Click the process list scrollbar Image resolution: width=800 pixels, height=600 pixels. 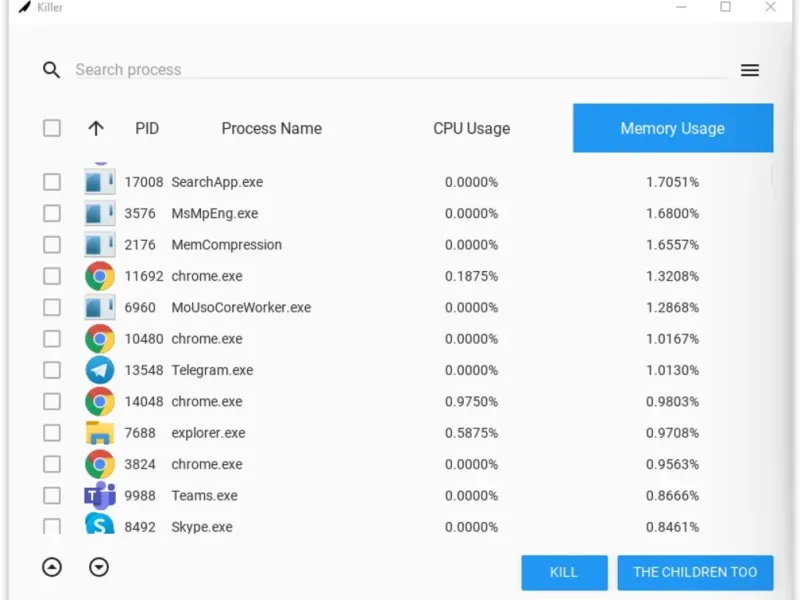pos(773,177)
